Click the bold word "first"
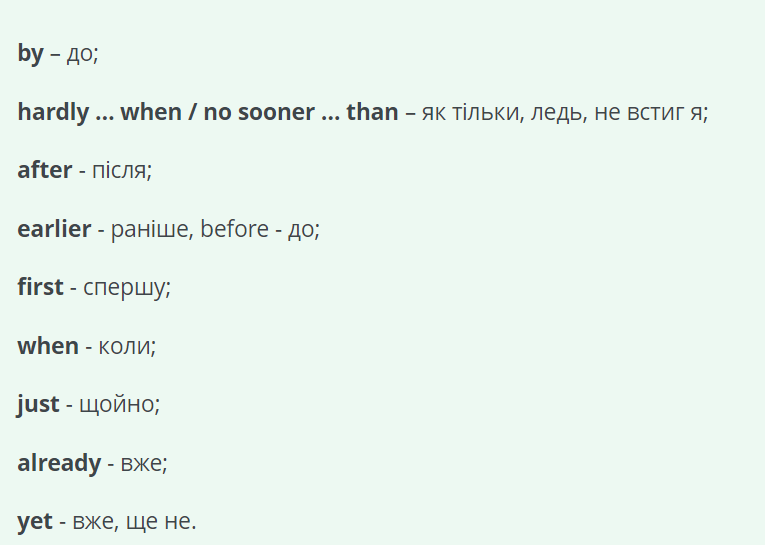The width and height of the screenshot is (780, 545). tap(40, 287)
